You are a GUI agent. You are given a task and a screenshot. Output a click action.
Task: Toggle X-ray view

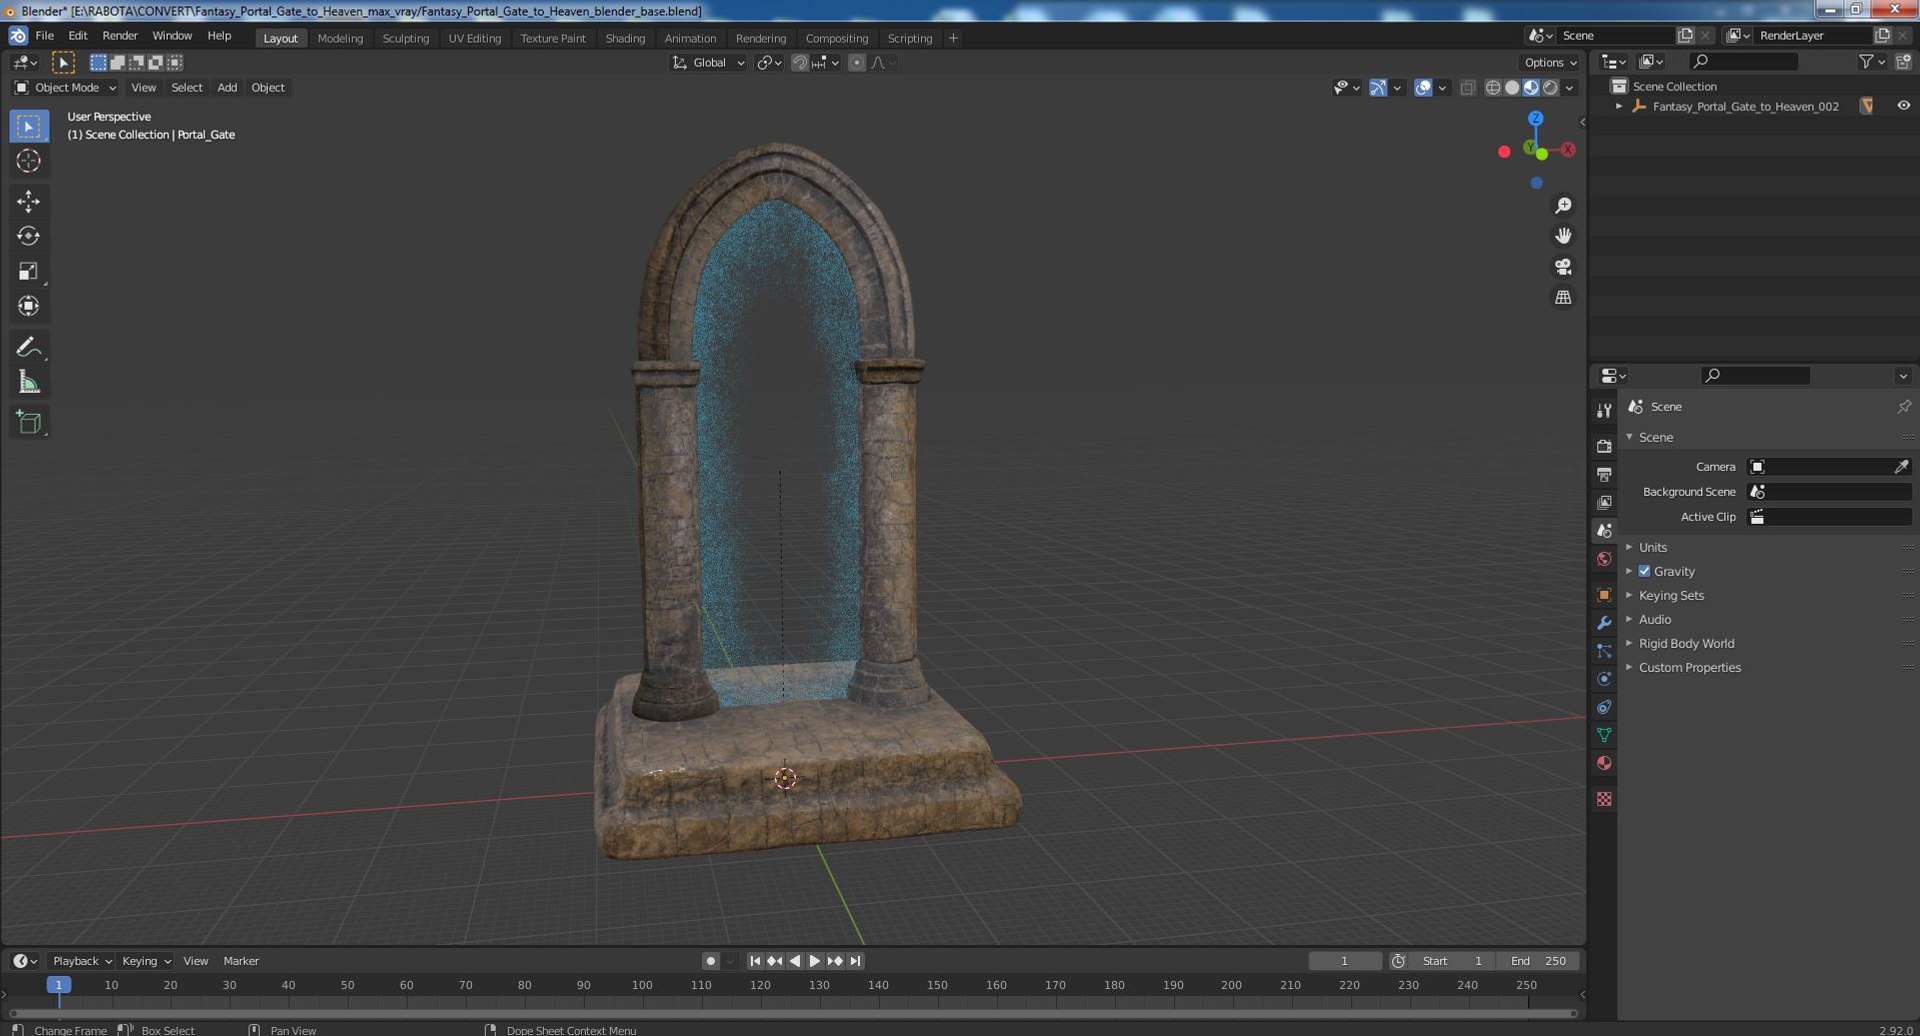click(1467, 88)
